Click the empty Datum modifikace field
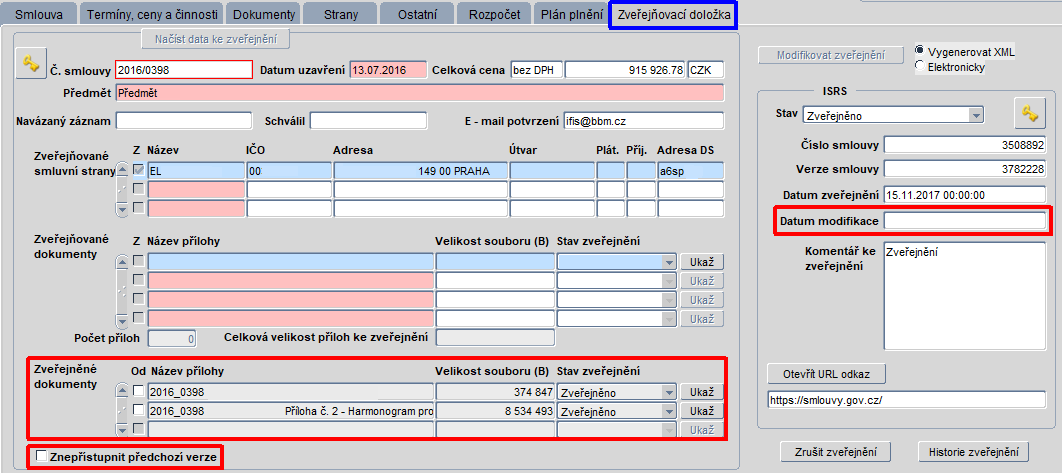This screenshot has height=473, width=1062. pyautogui.click(x=965, y=221)
